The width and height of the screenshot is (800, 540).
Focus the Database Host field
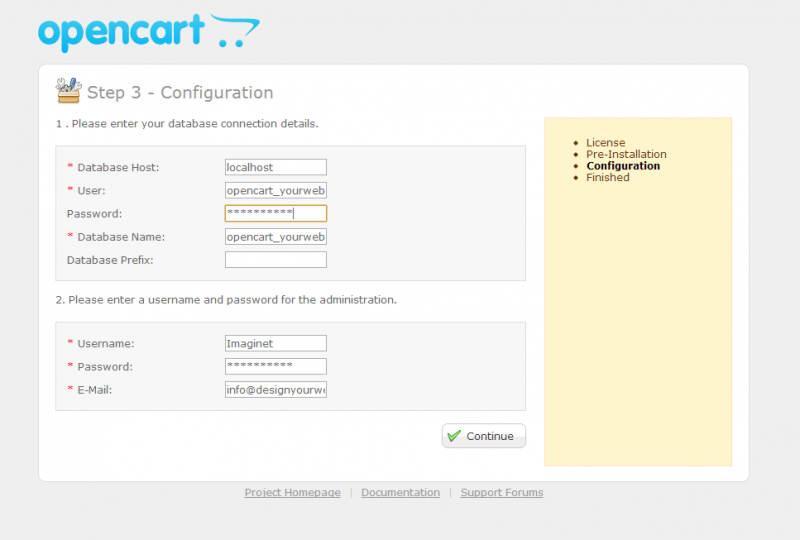pos(276,167)
